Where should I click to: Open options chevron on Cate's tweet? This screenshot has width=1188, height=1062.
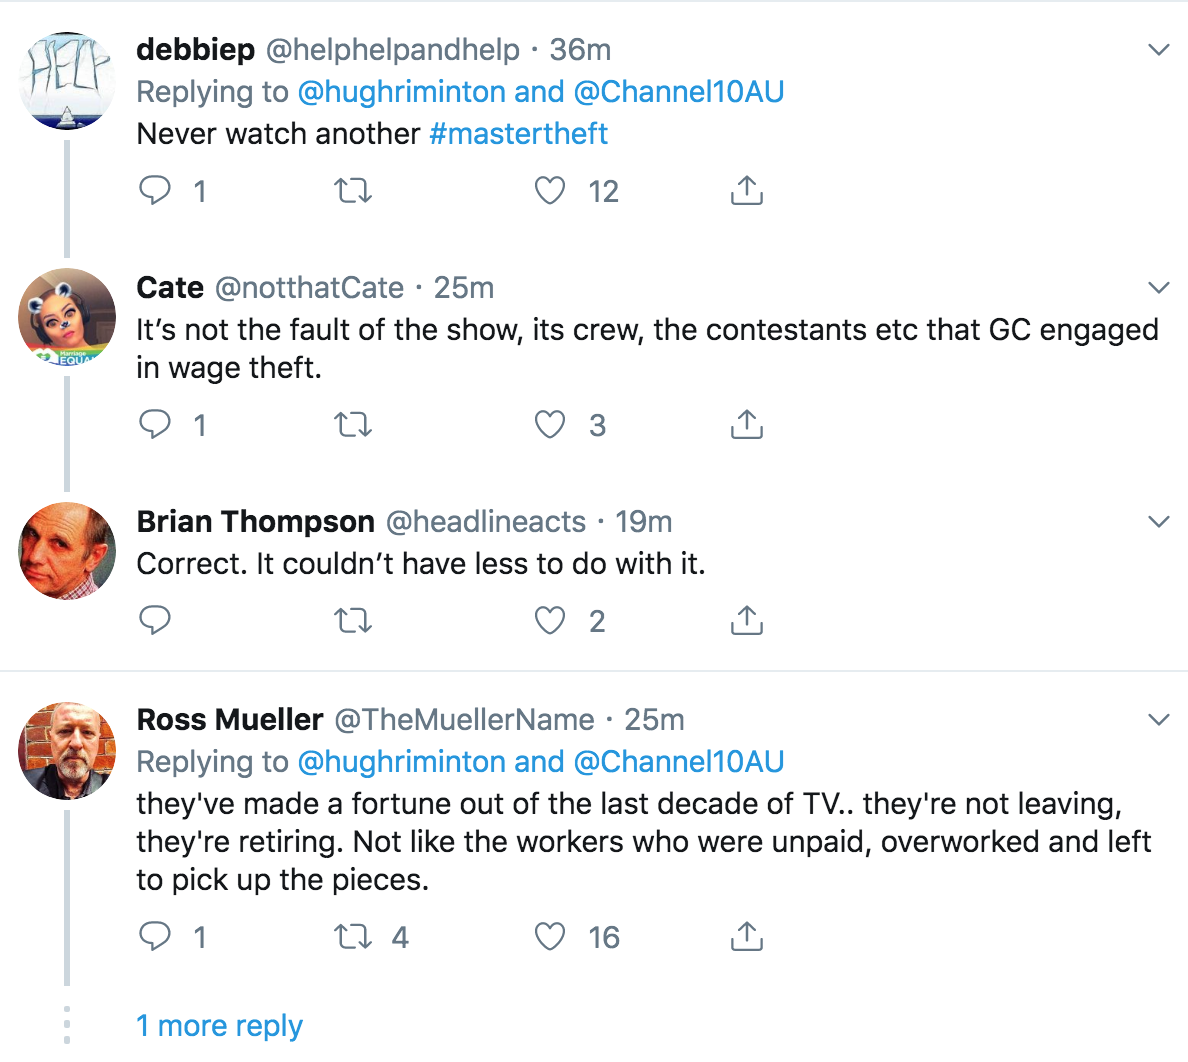click(x=1159, y=288)
